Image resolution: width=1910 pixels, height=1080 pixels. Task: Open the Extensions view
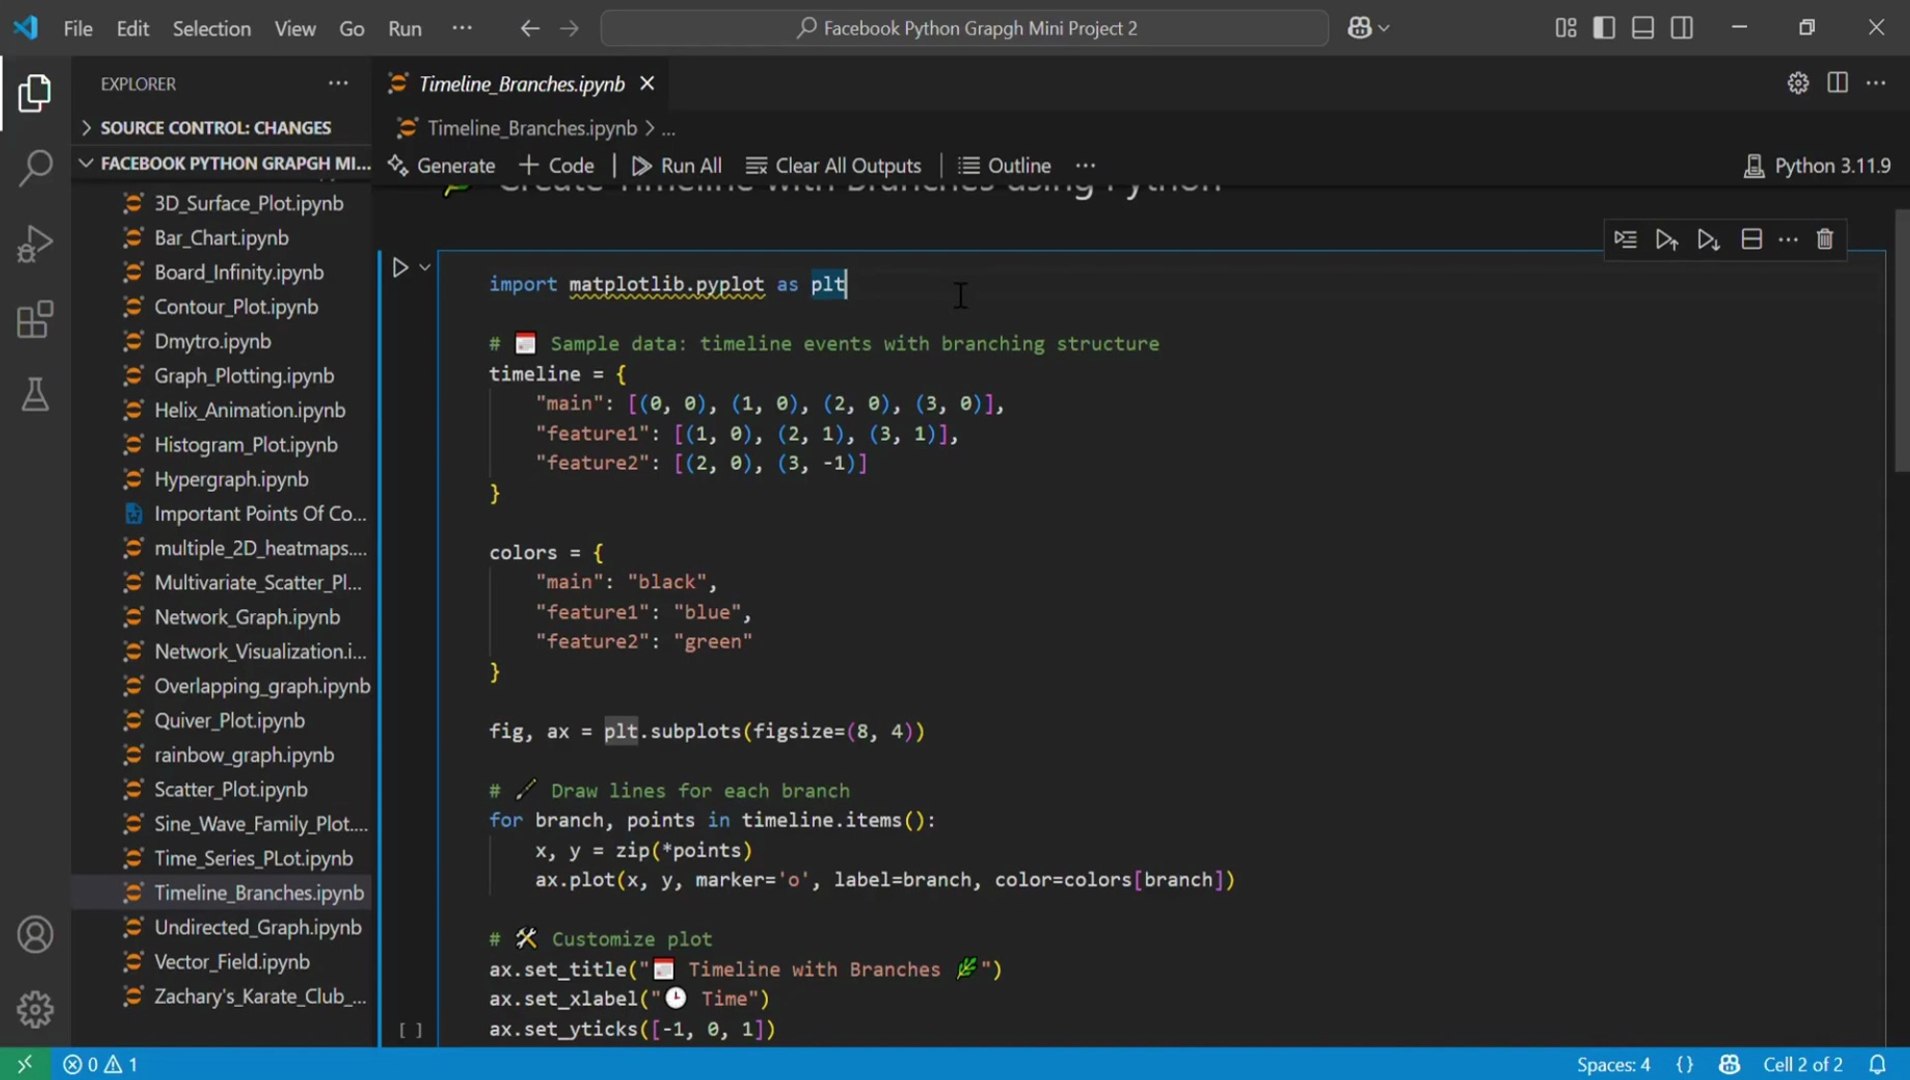coord(35,320)
